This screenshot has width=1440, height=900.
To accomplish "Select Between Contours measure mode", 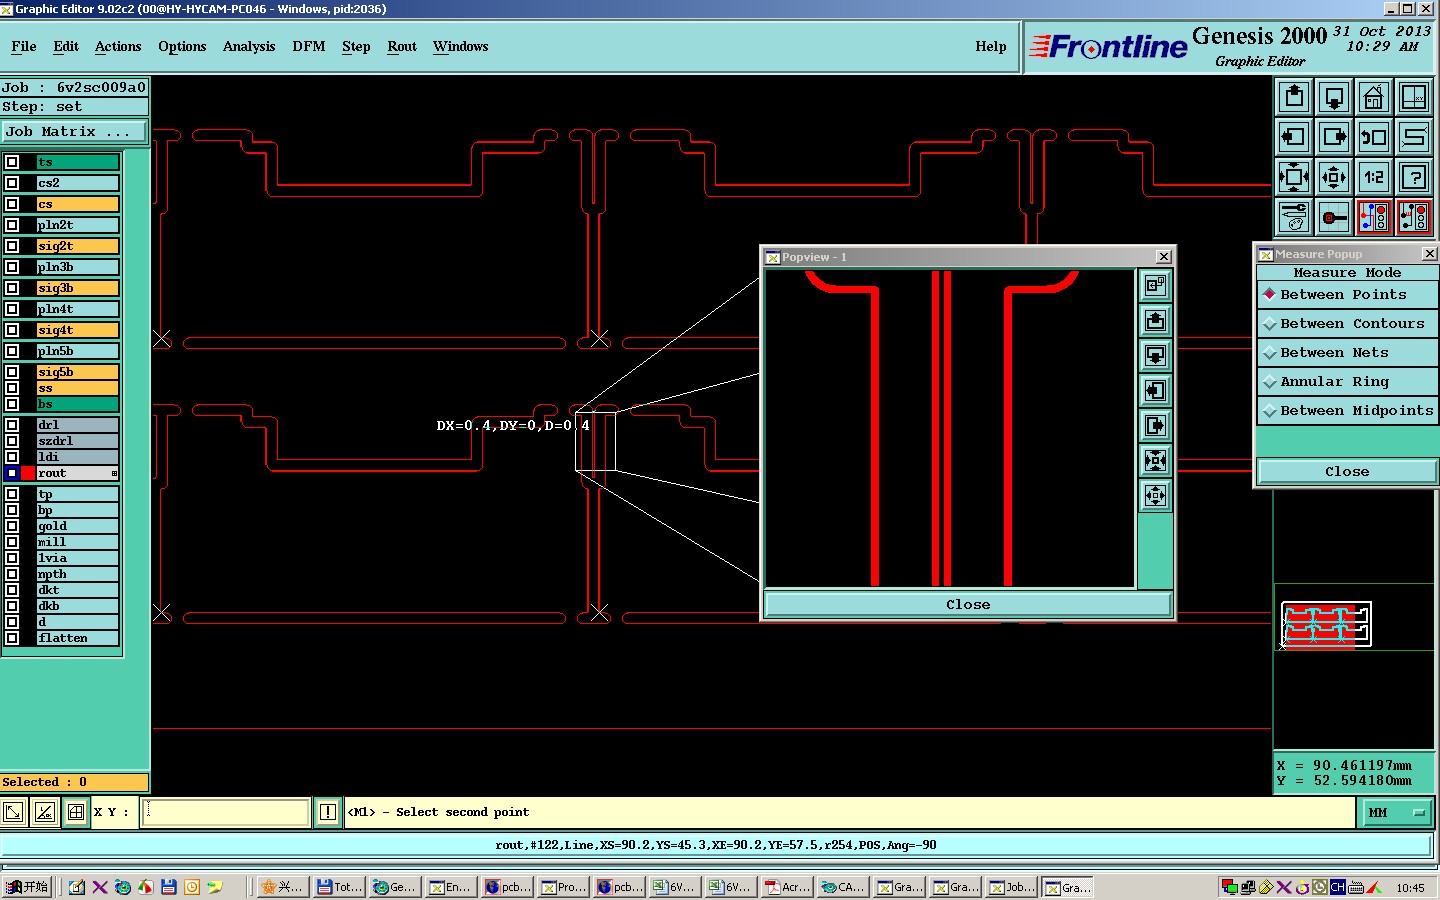I will (x=1347, y=324).
